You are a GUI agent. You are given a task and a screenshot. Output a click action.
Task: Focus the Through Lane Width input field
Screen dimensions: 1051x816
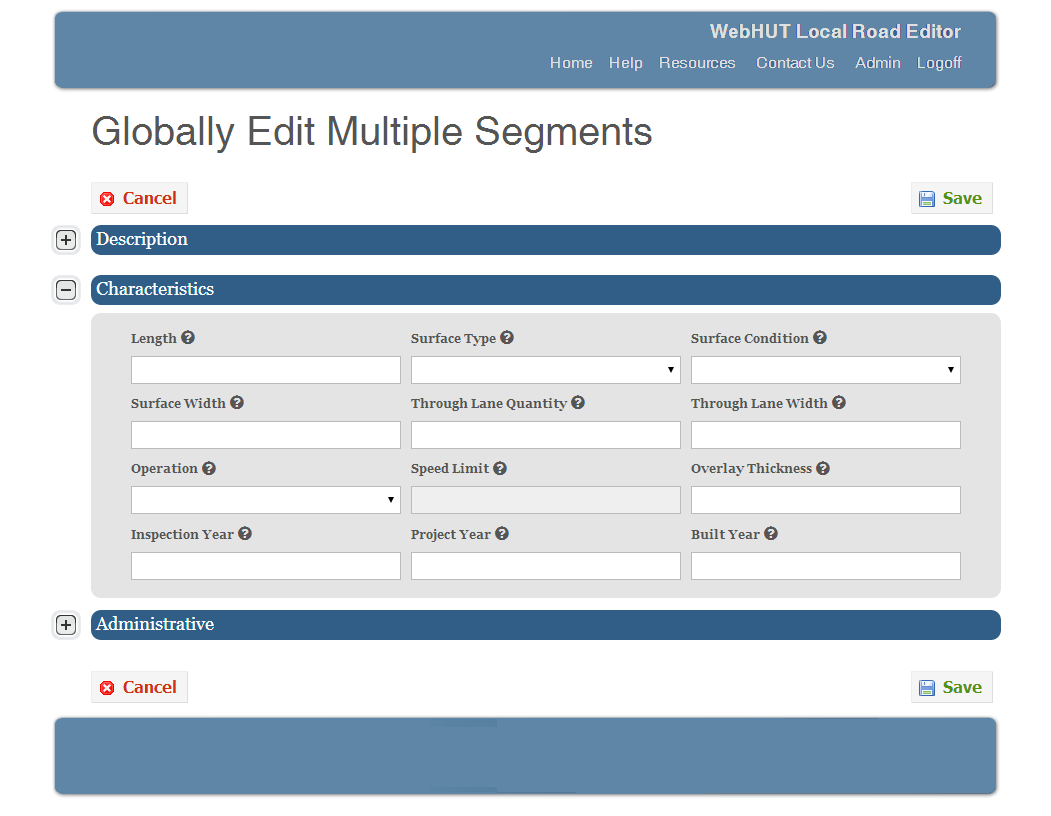[826, 435]
